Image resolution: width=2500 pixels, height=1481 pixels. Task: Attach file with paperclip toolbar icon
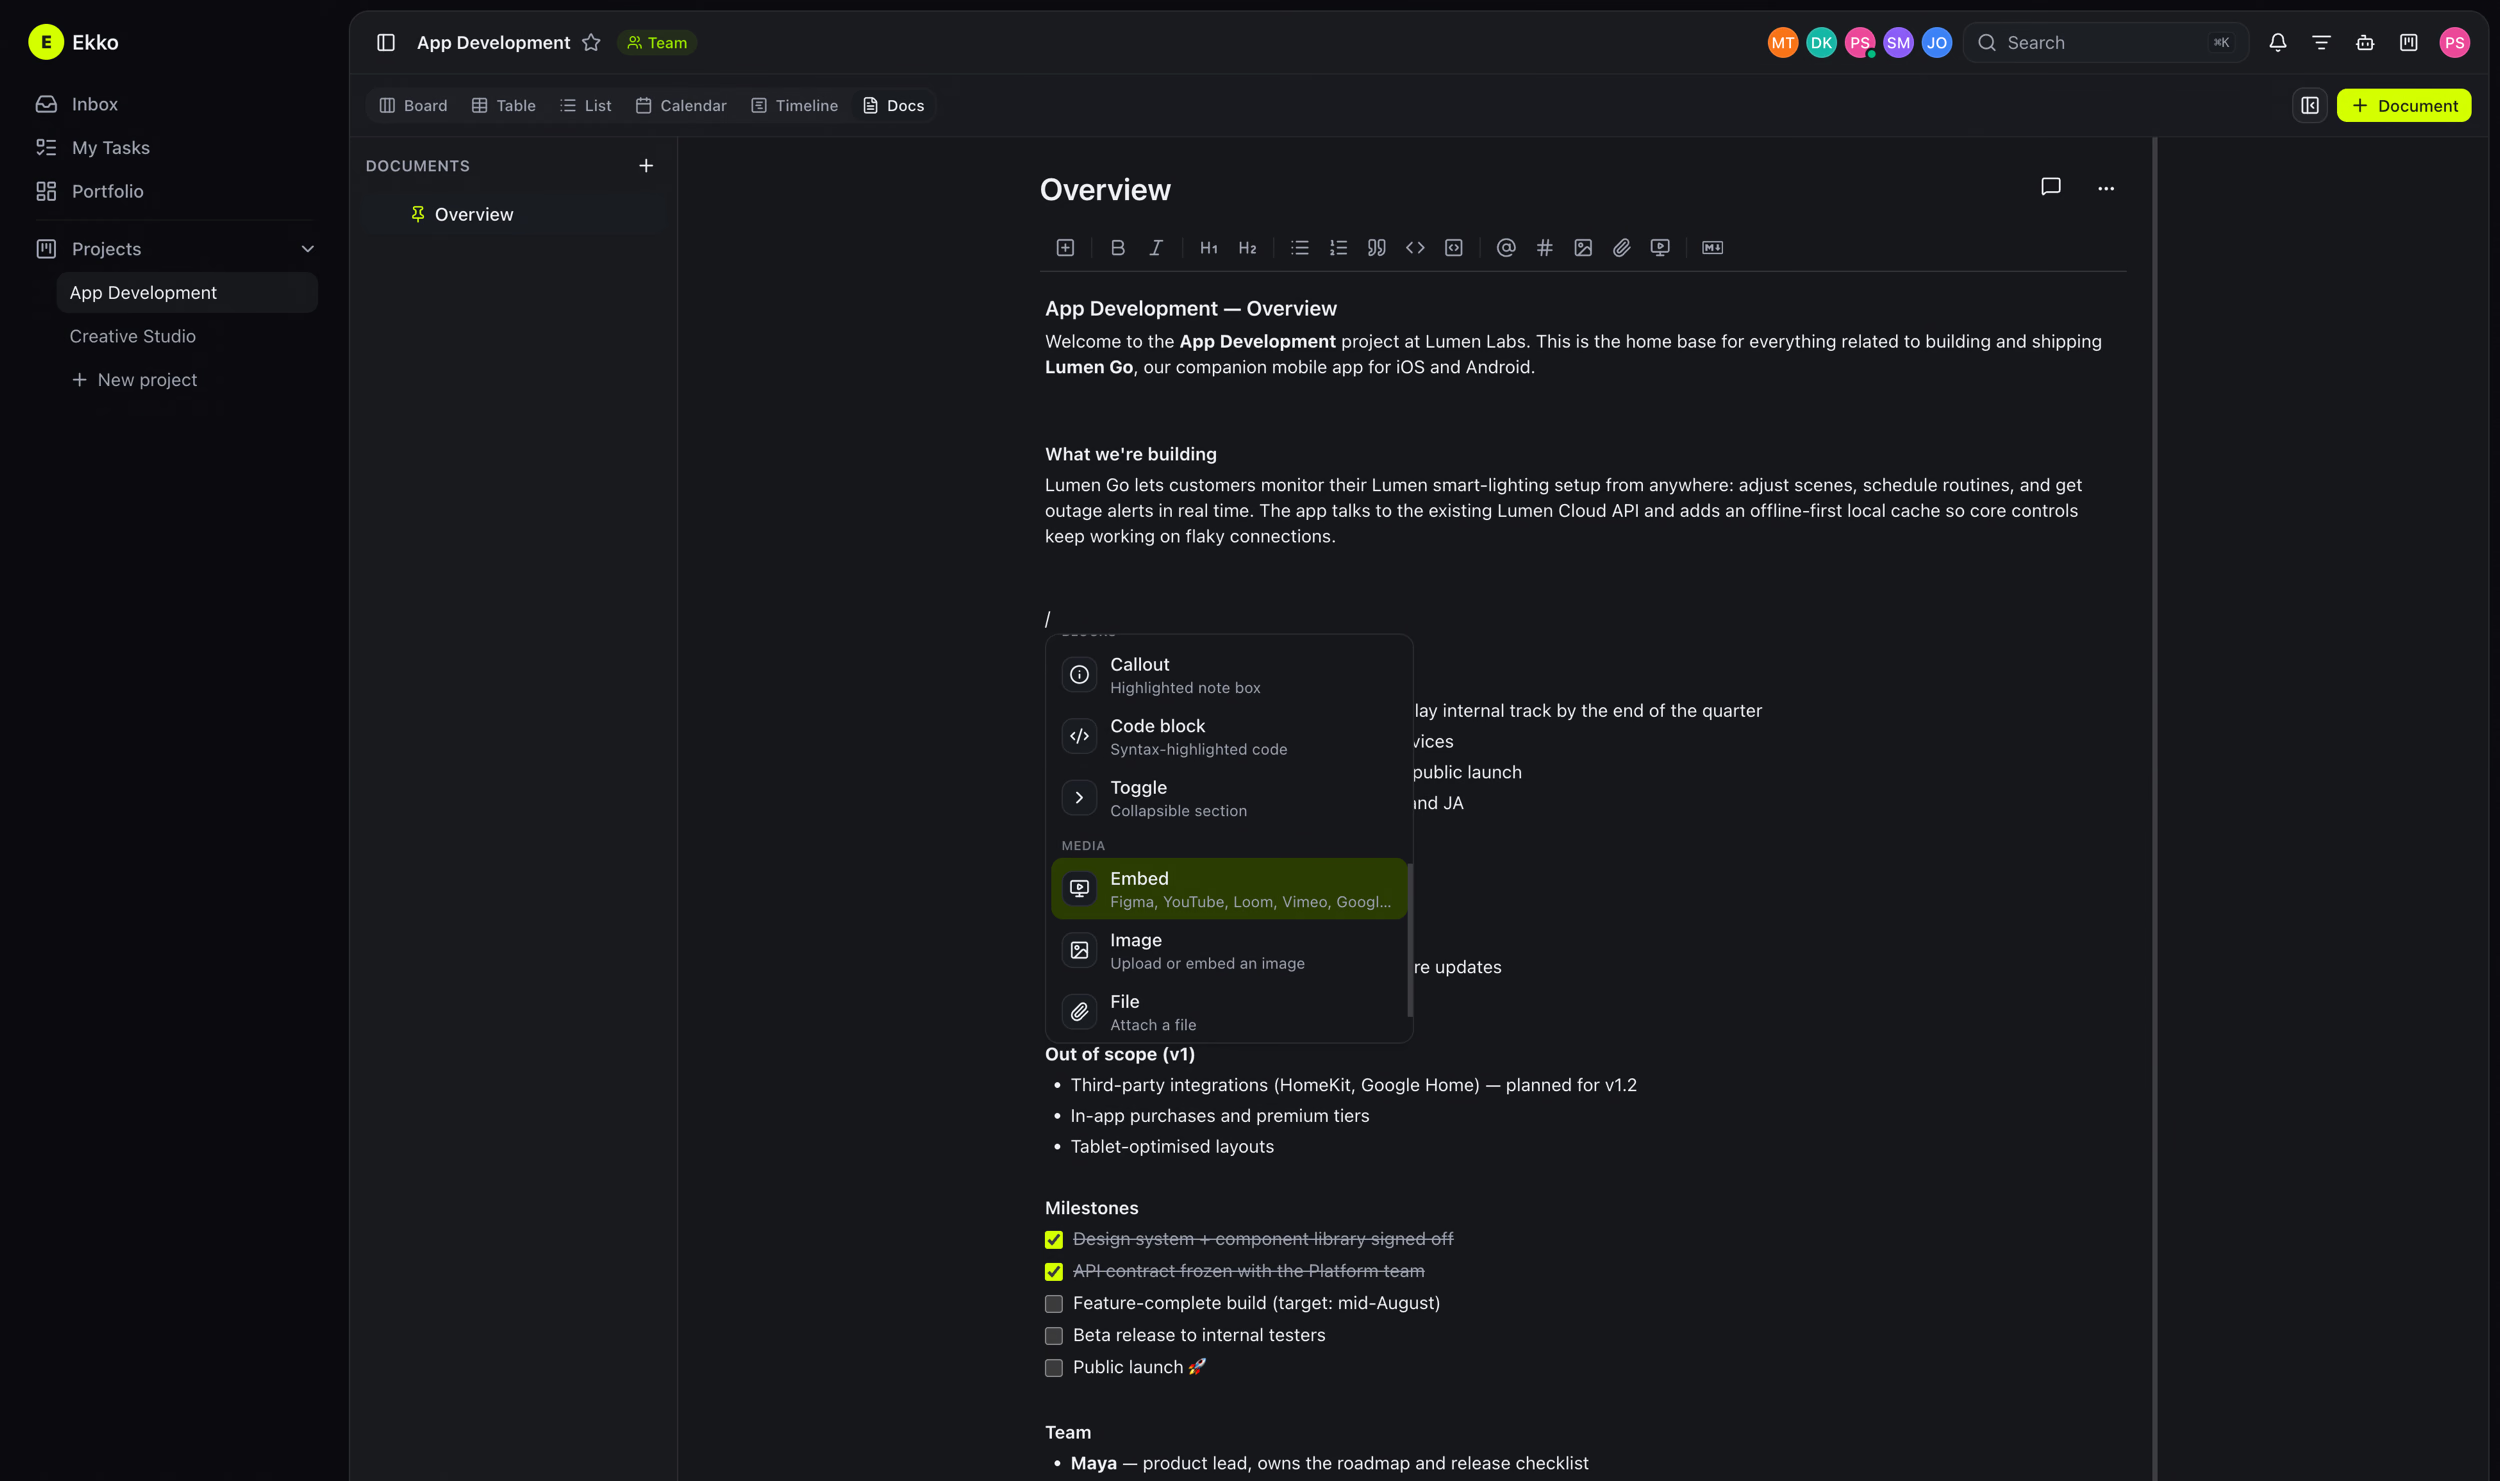click(x=1621, y=247)
